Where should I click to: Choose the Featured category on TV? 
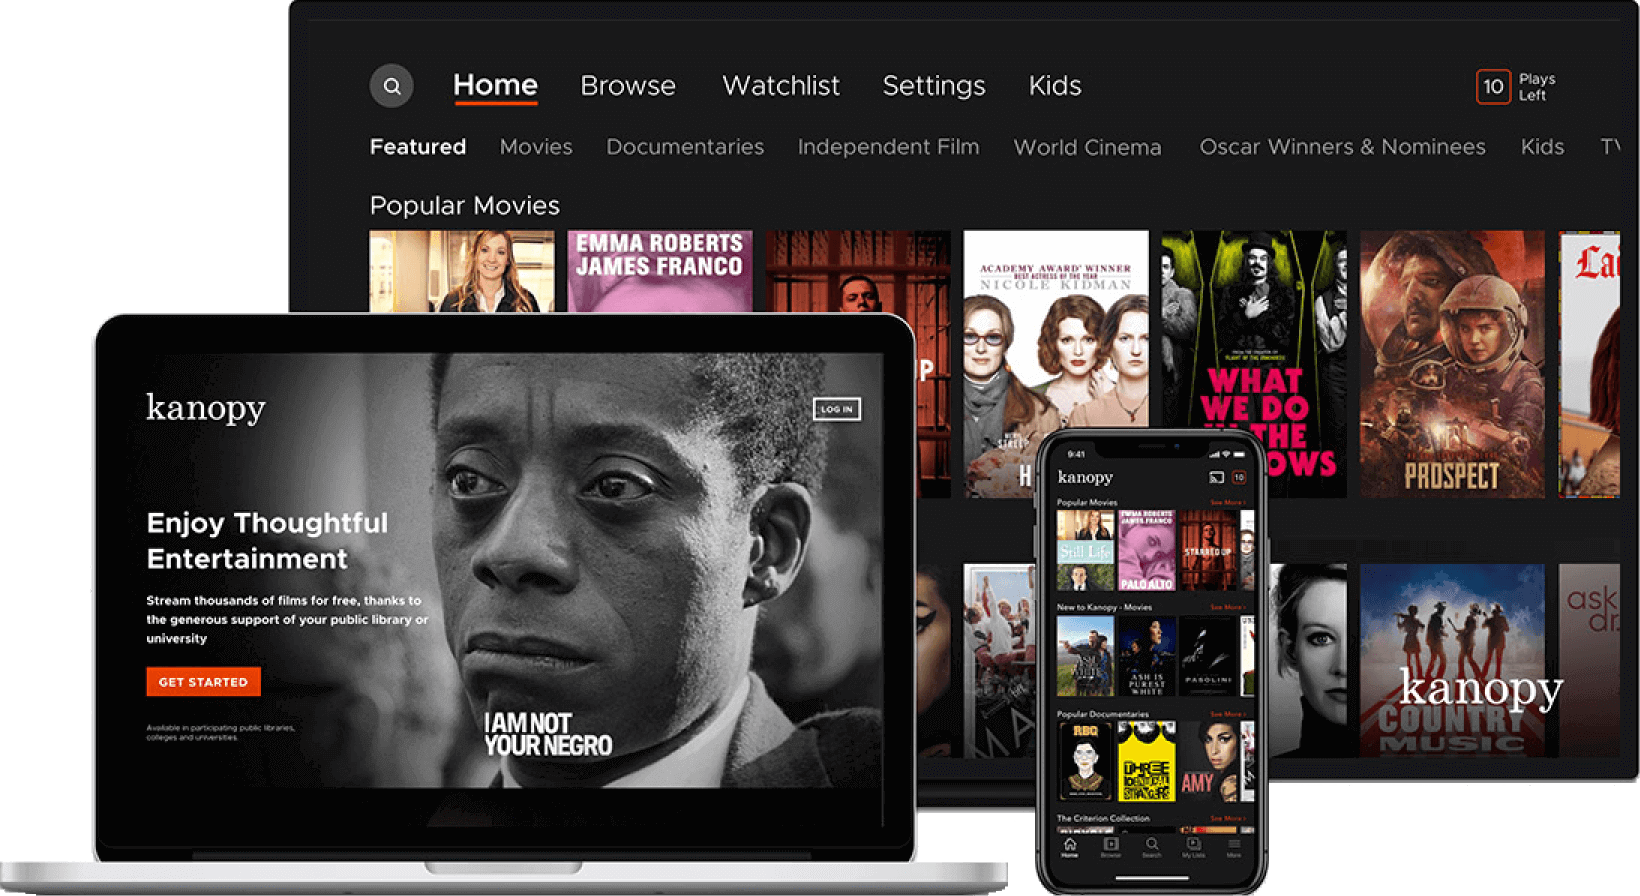pos(418,147)
